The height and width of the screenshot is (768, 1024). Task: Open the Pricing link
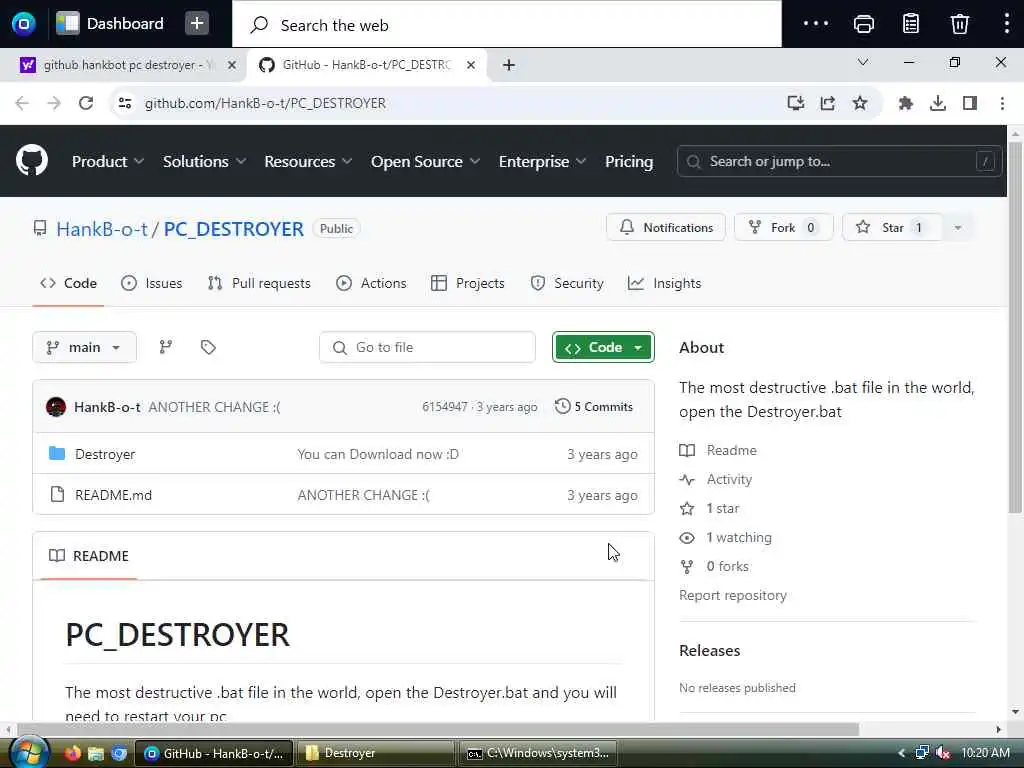pos(629,161)
